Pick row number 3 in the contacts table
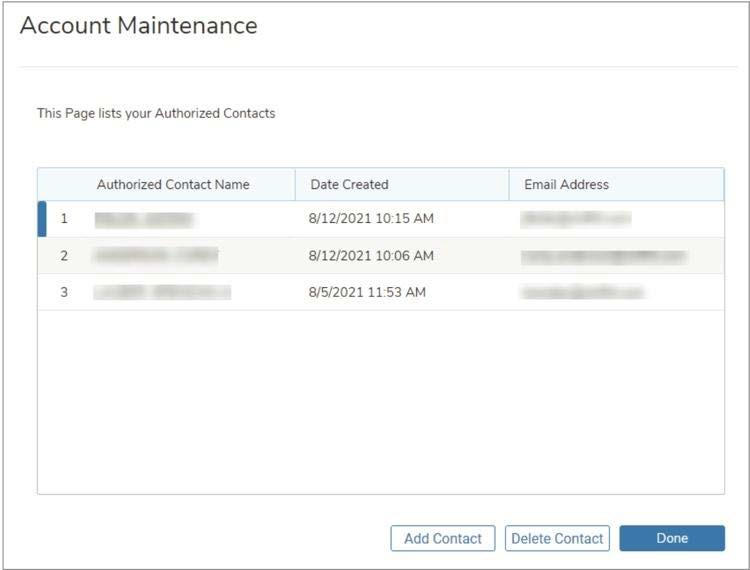 (x=64, y=292)
